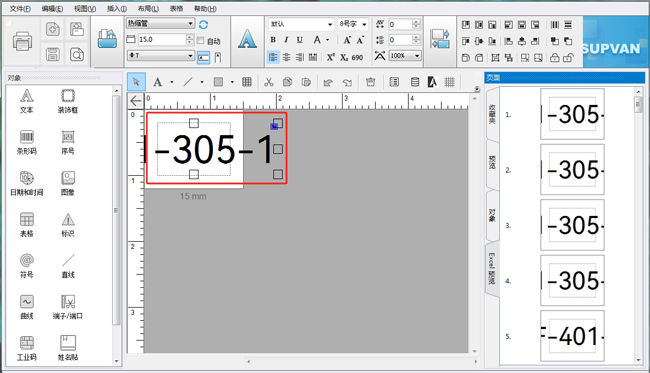The height and width of the screenshot is (373, 650).
Task: Click the back arrow button above the ruler
Action: point(136,101)
